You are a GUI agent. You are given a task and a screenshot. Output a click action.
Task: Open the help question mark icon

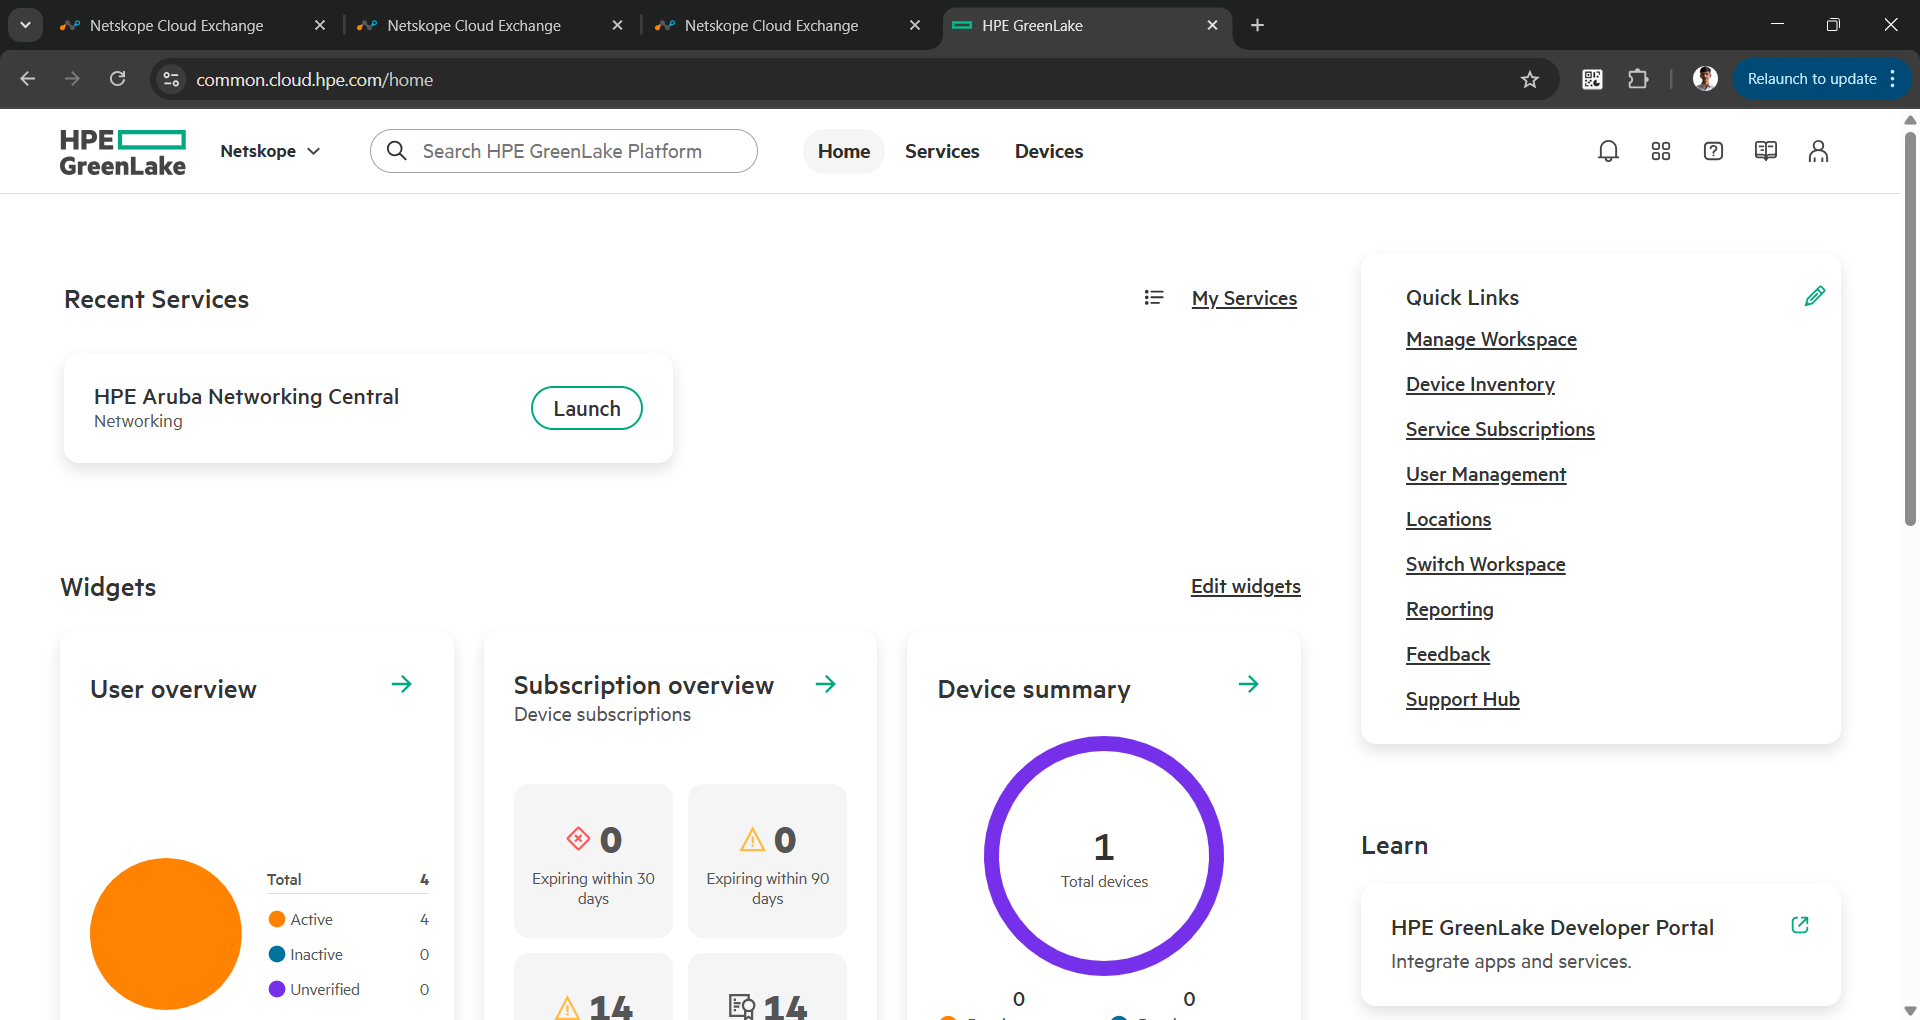point(1713,151)
